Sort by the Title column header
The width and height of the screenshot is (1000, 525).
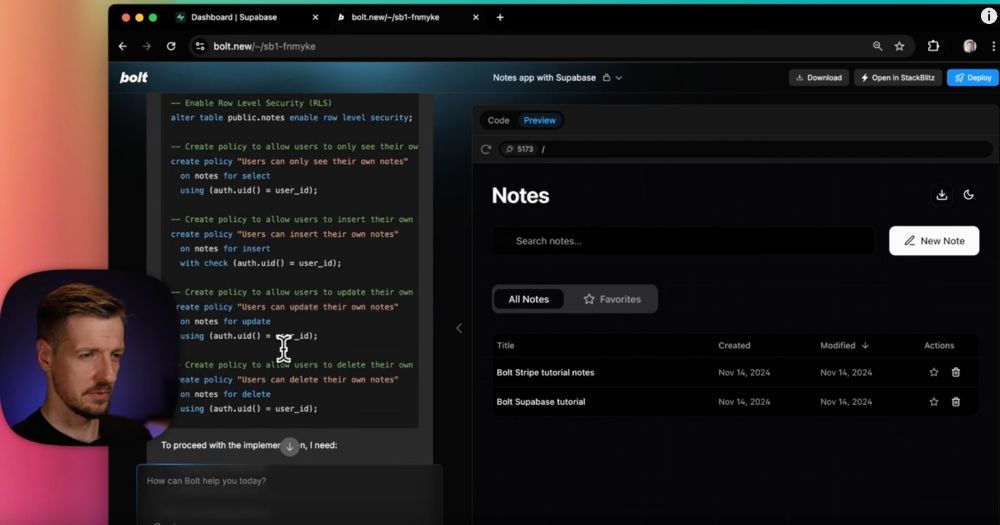[x=506, y=345]
